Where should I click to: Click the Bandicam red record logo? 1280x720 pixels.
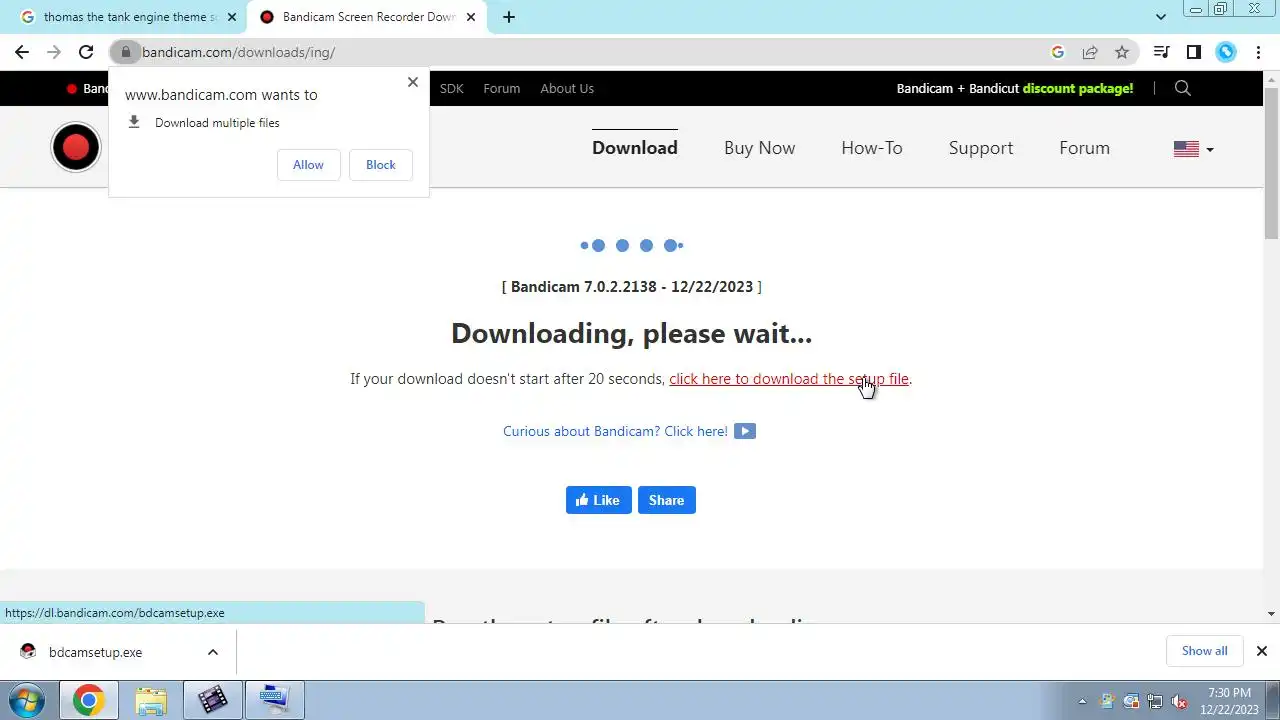click(76, 148)
